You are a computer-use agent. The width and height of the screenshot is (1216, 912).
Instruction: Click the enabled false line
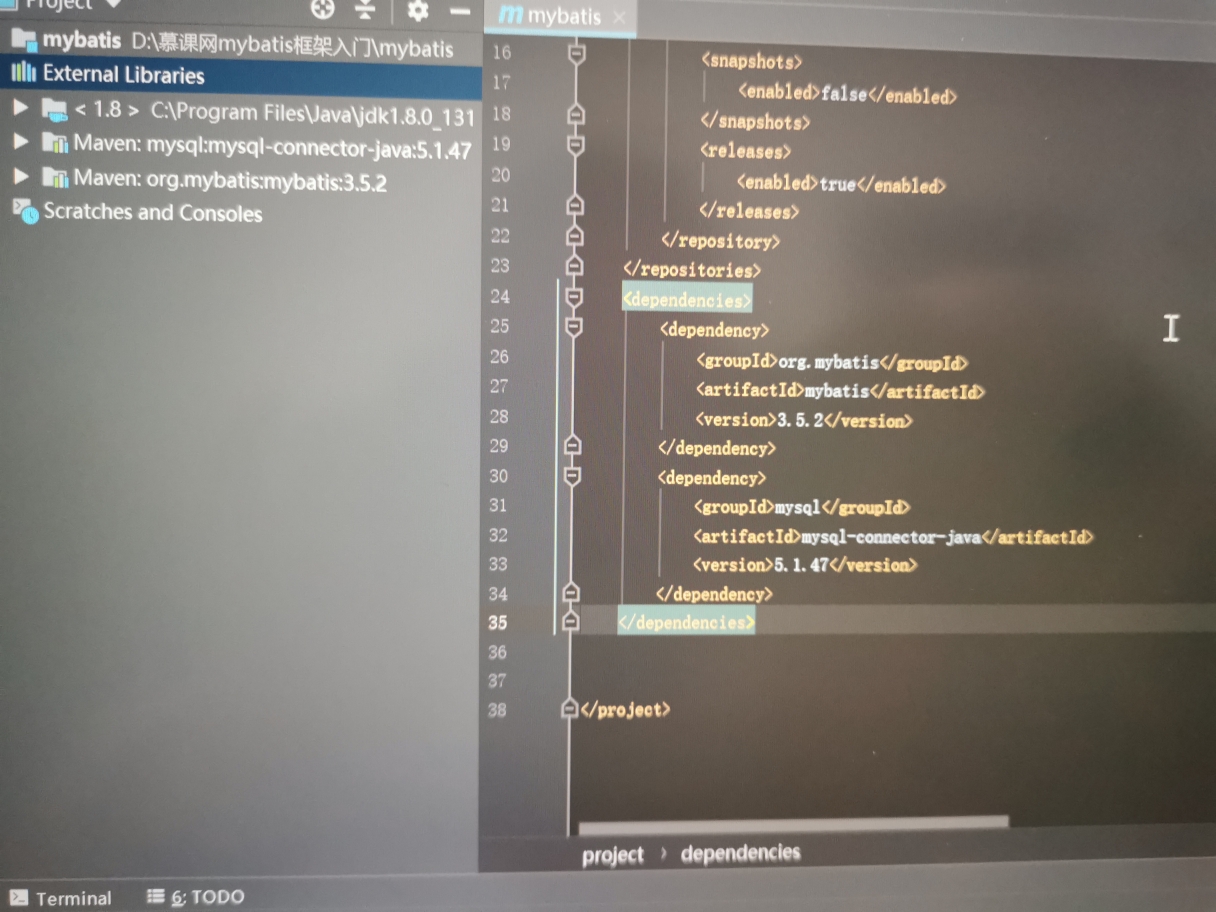847,94
